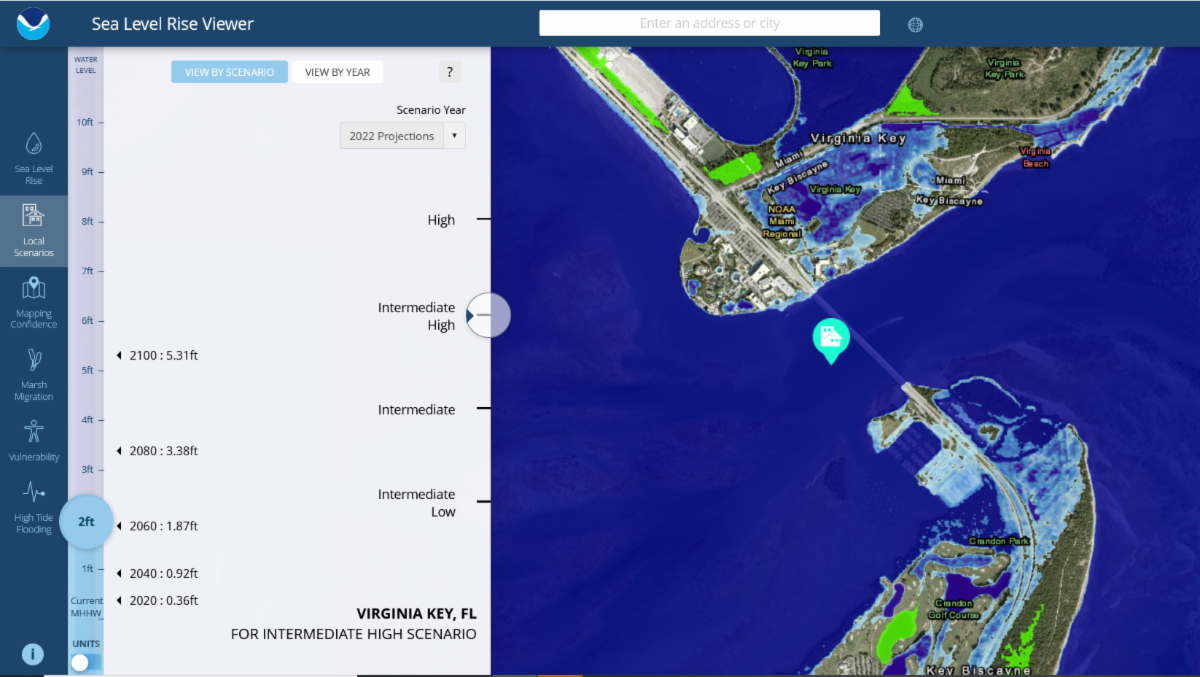This screenshot has width=1200, height=677.
Task: Collapse the 2100 : 5.31ft entry arrow
Action: (x=119, y=354)
